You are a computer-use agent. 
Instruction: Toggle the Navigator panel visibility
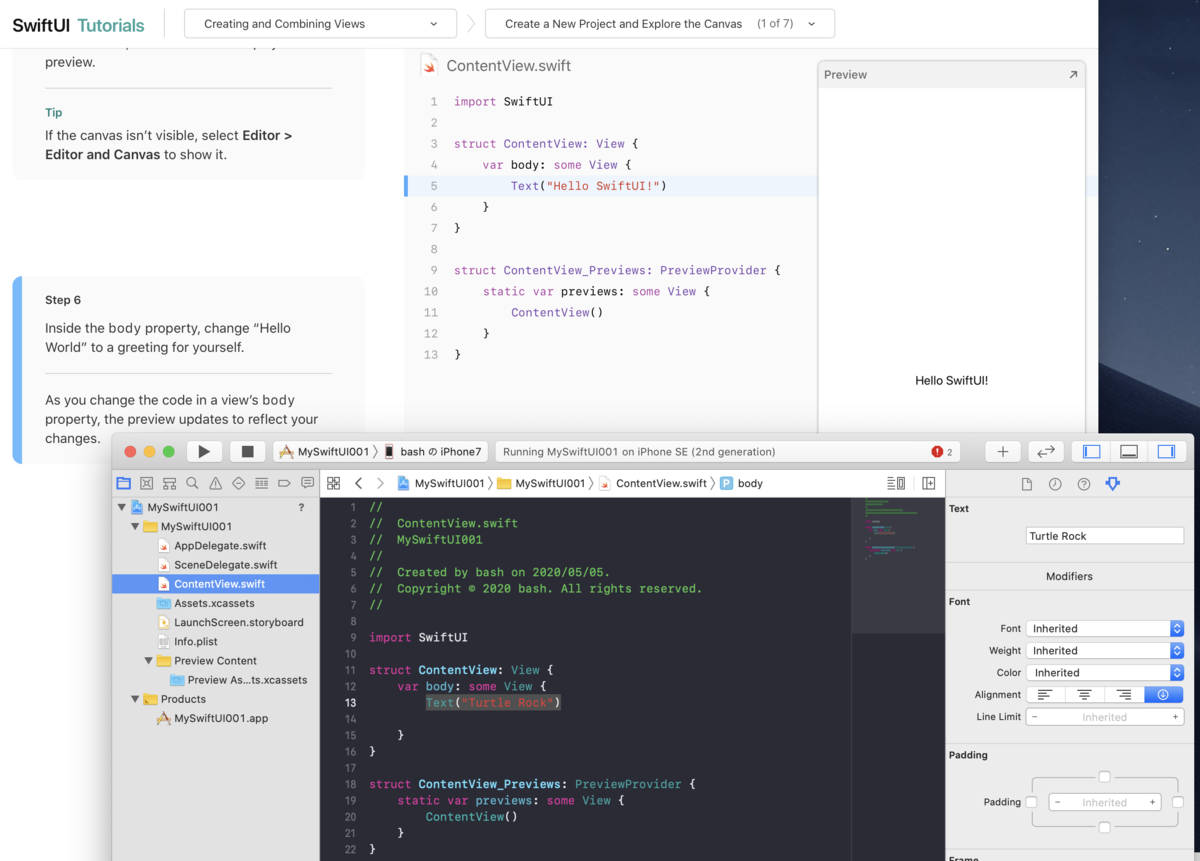click(1091, 452)
